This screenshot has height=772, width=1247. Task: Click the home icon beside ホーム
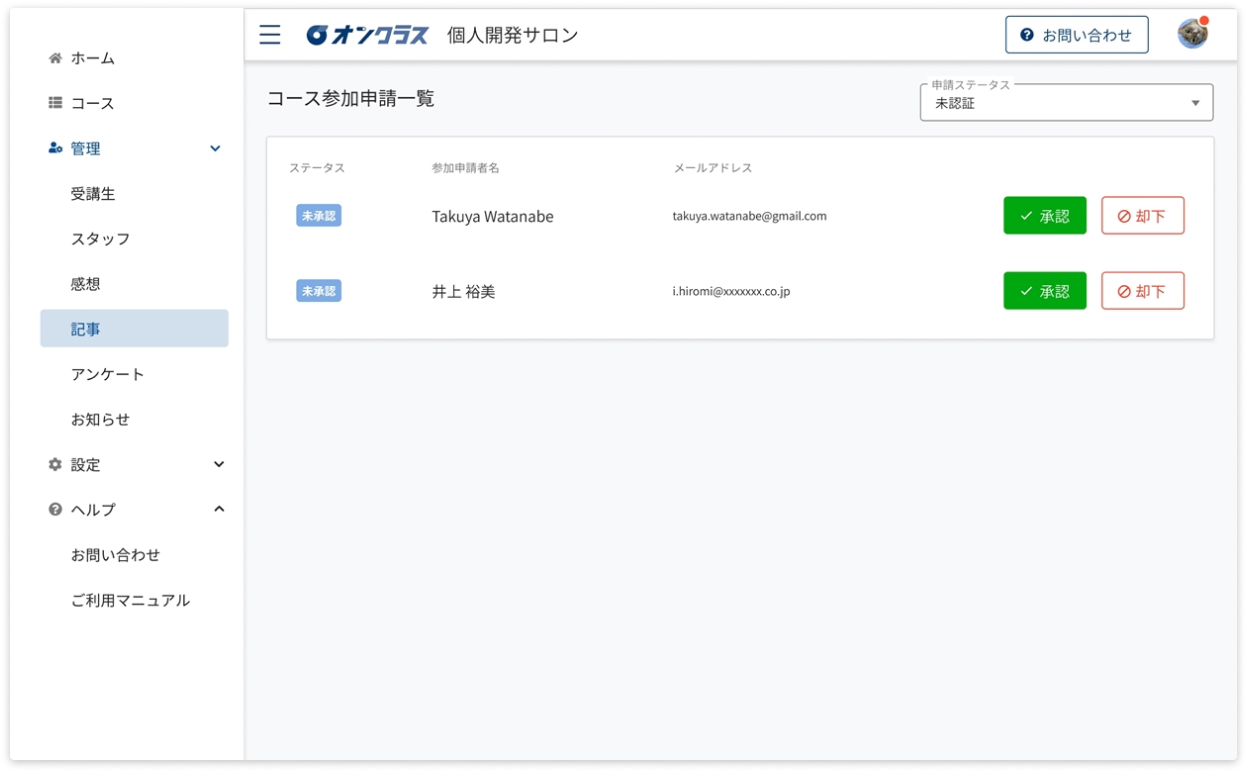coord(55,58)
